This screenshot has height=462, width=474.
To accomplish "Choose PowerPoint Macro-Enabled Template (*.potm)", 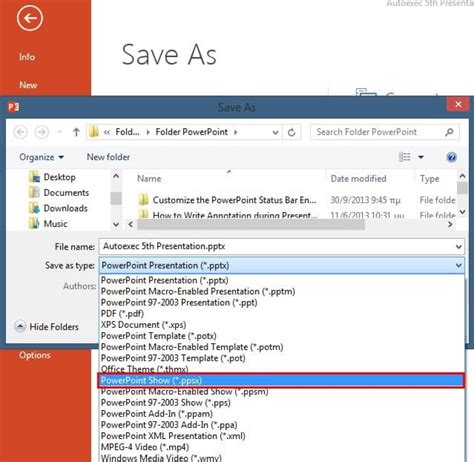I will tap(282, 347).
